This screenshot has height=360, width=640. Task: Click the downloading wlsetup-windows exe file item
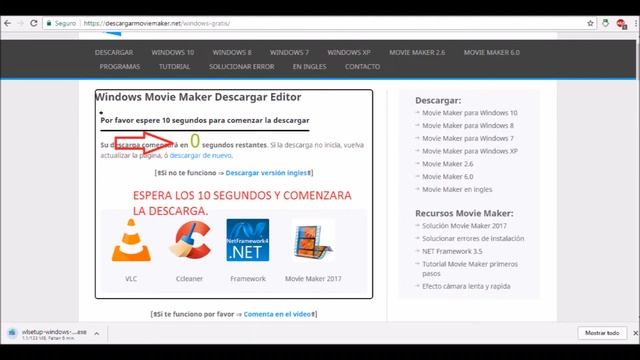click(48, 334)
